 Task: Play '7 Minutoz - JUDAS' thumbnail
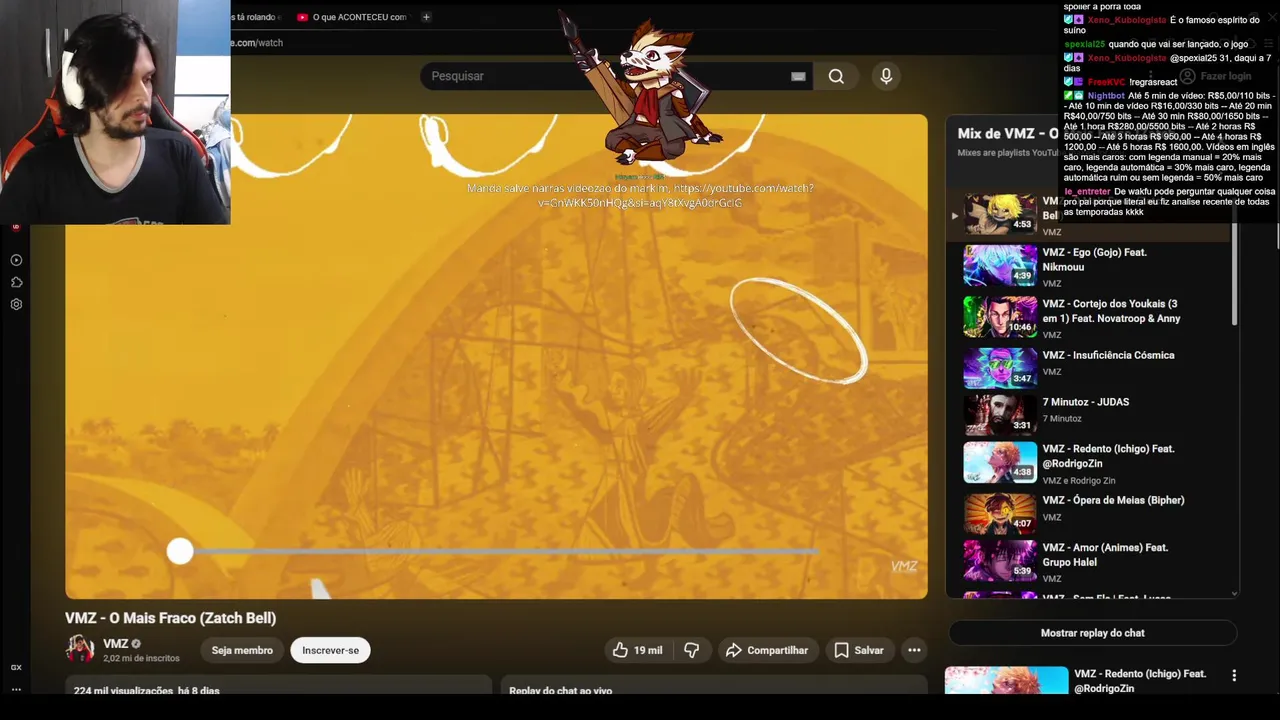click(1000, 414)
